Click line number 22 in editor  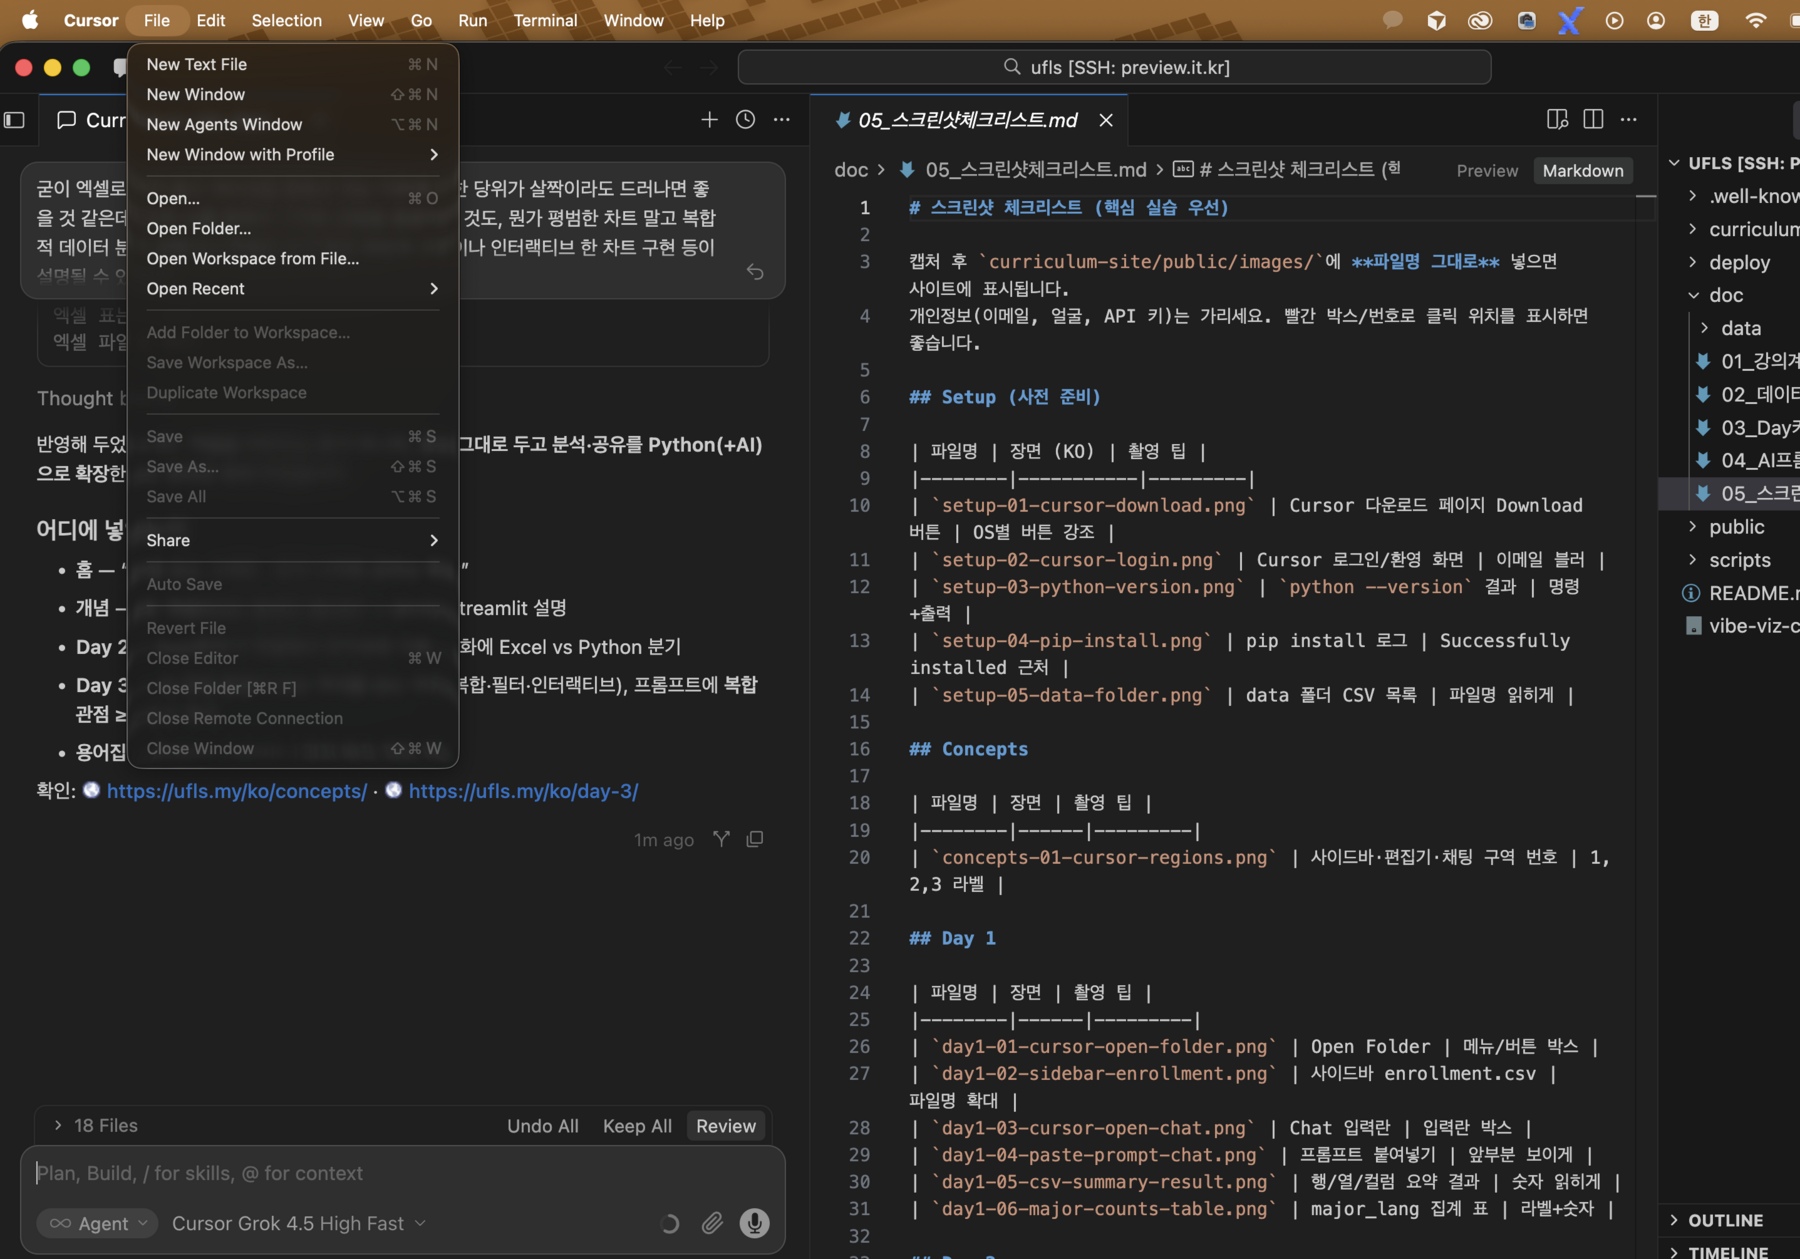click(859, 938)
